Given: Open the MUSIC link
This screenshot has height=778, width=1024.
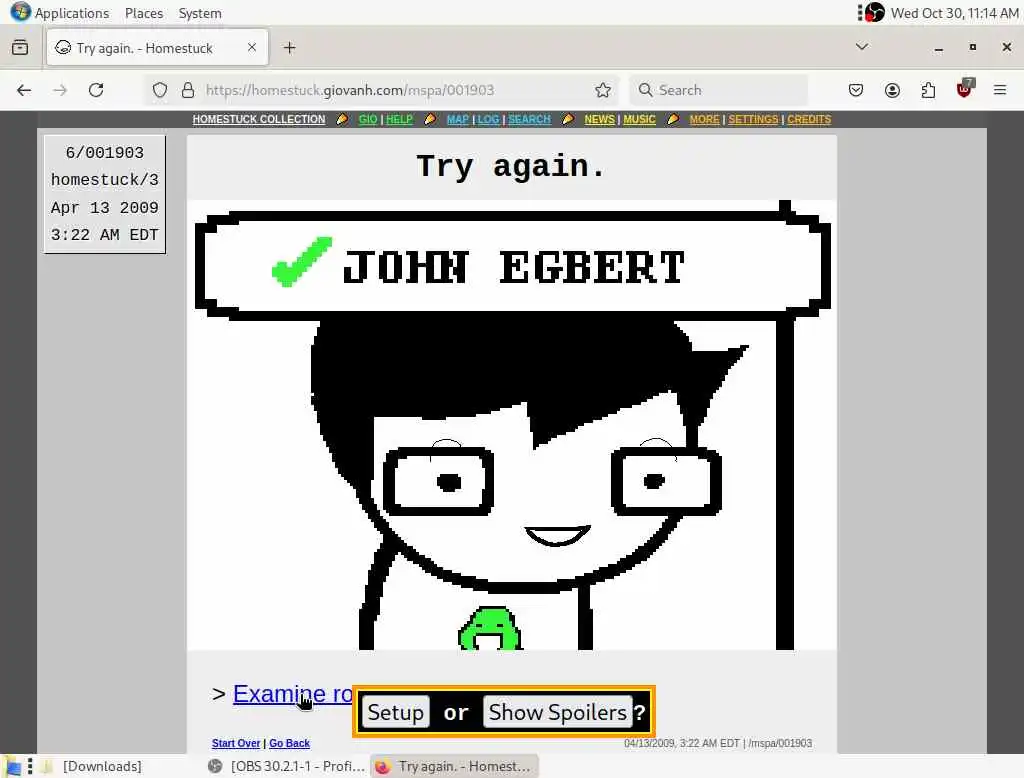Looking at the screenshot, I should [639, 120].
